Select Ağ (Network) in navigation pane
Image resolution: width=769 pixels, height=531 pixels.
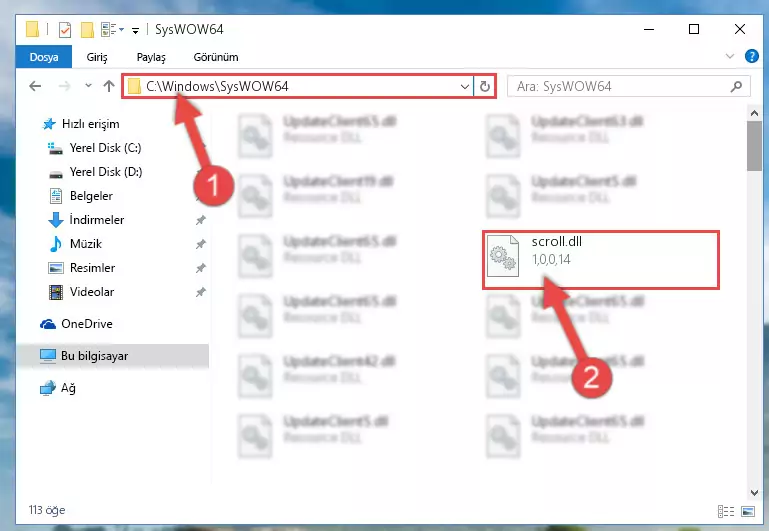coord(58,388)
